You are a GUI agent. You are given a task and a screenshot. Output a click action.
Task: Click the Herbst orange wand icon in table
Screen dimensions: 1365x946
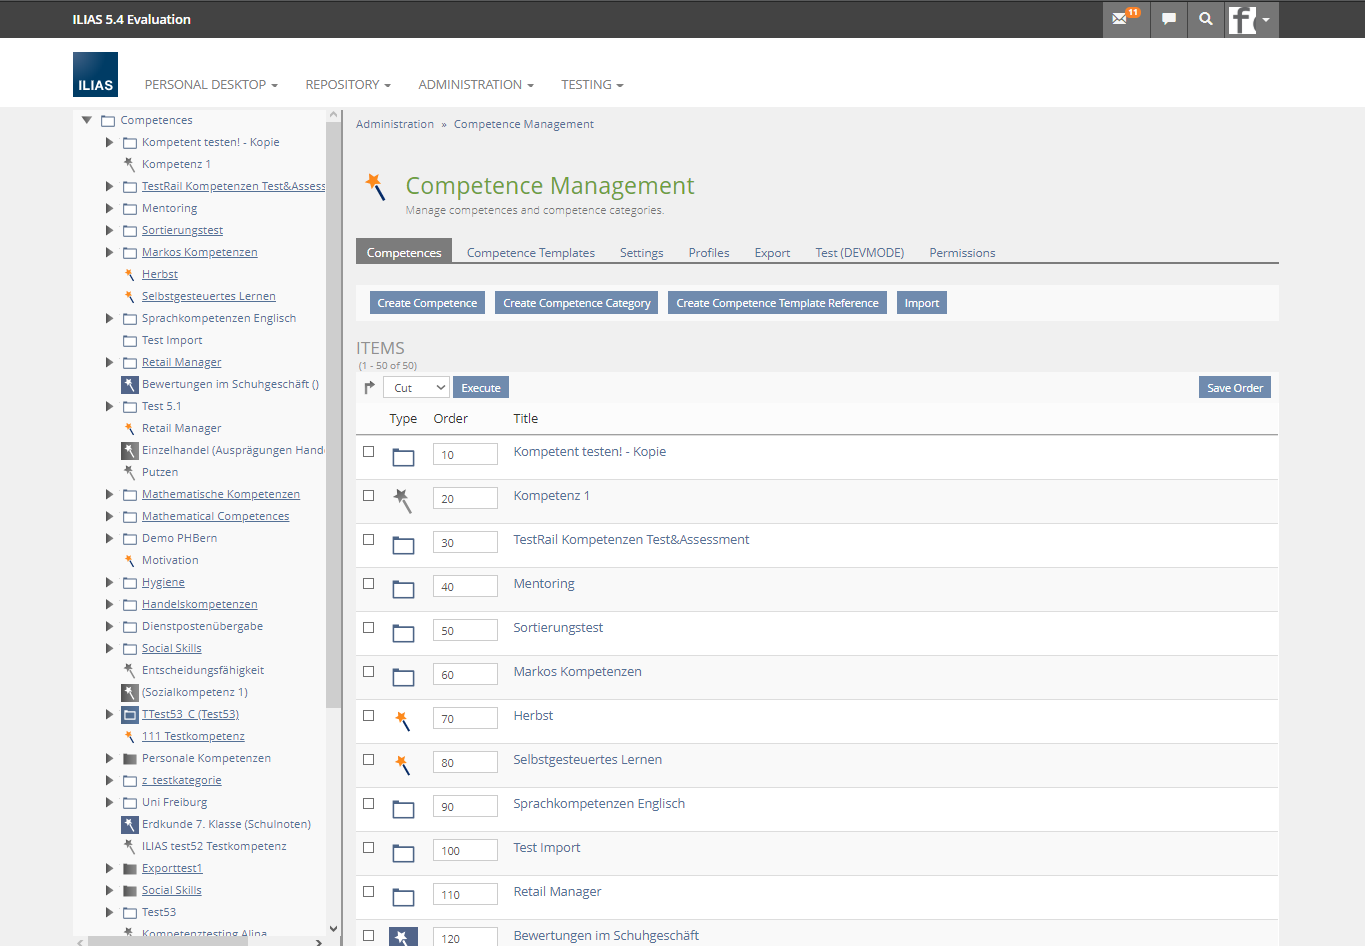point(402,720)
